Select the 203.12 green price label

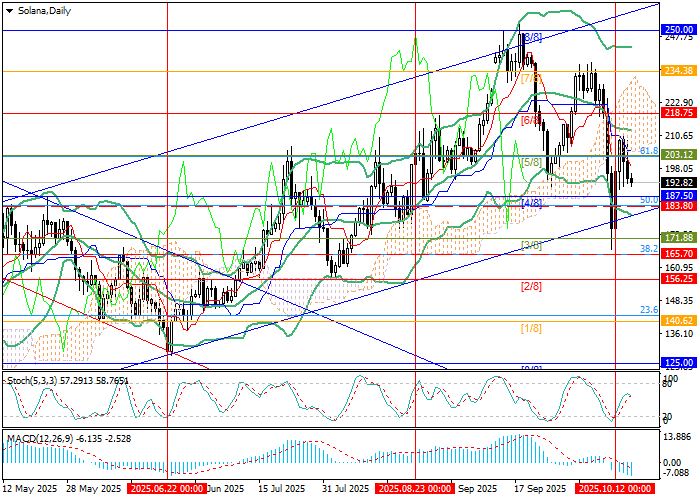tap(679, 154)
